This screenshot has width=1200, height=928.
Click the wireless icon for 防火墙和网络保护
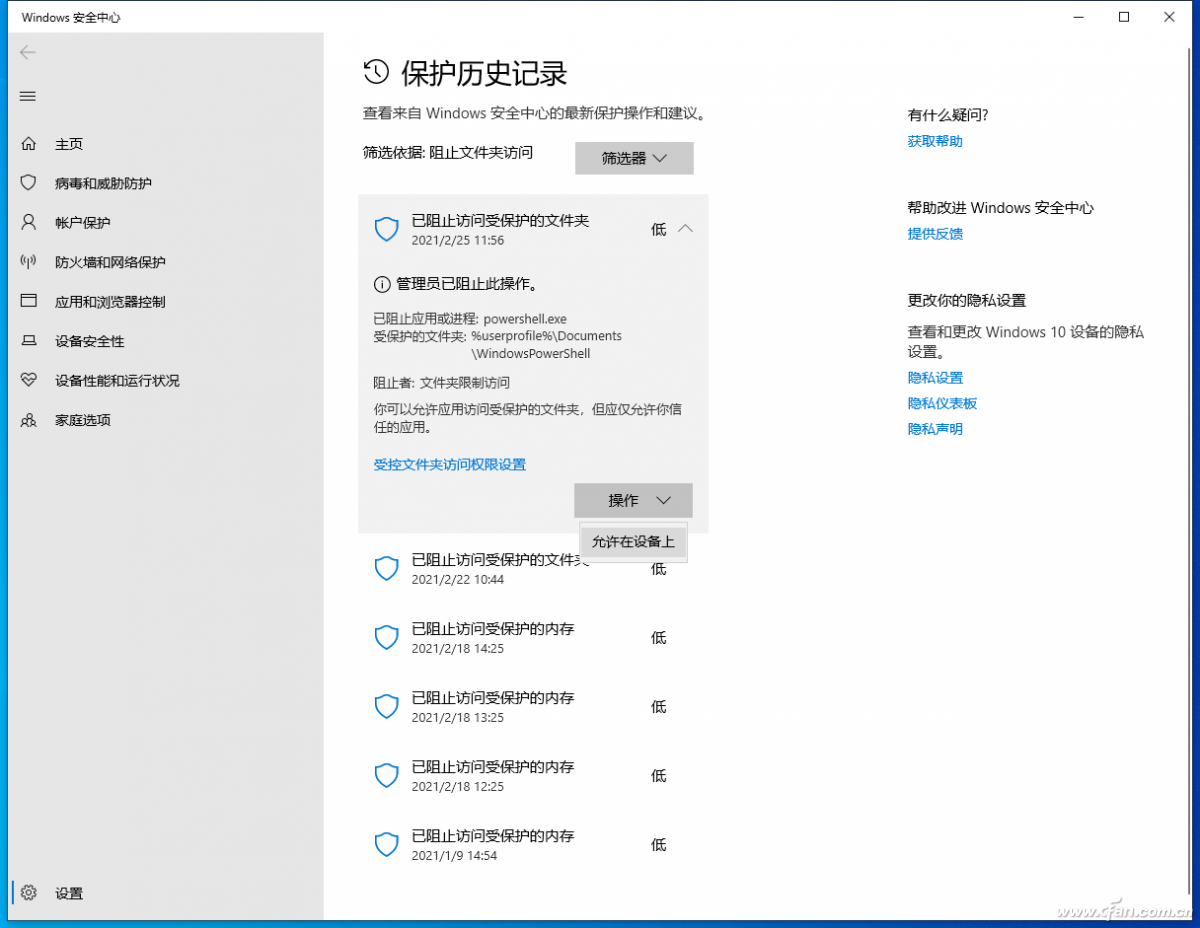pyautogui.click(x=29, y=262)
